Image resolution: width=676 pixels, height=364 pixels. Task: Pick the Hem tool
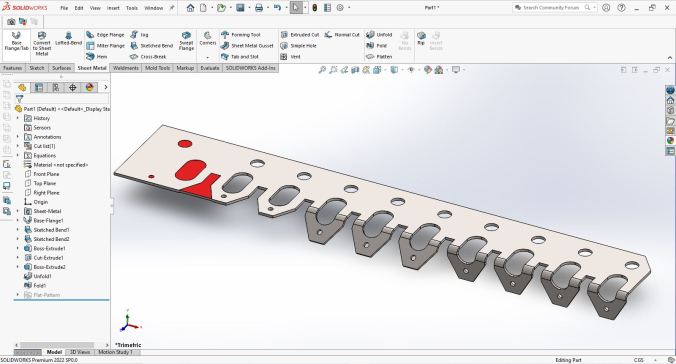pyautogui.click(x=97, y=56)
